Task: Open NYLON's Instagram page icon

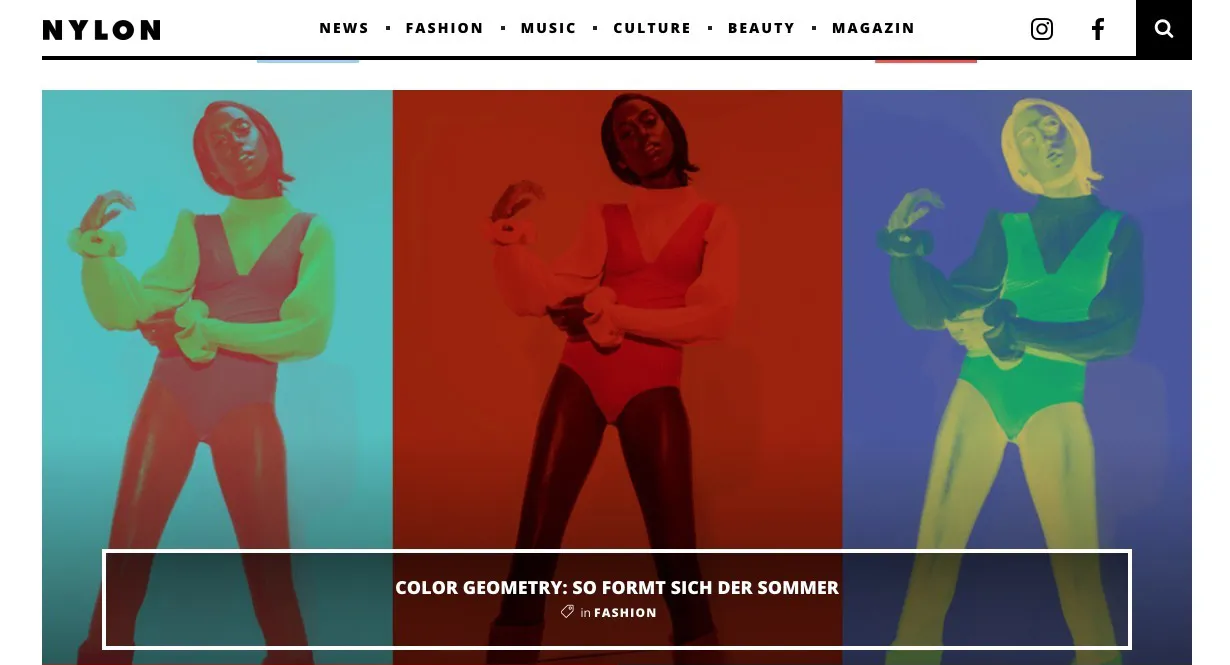Action: (x=1042, y=29)
